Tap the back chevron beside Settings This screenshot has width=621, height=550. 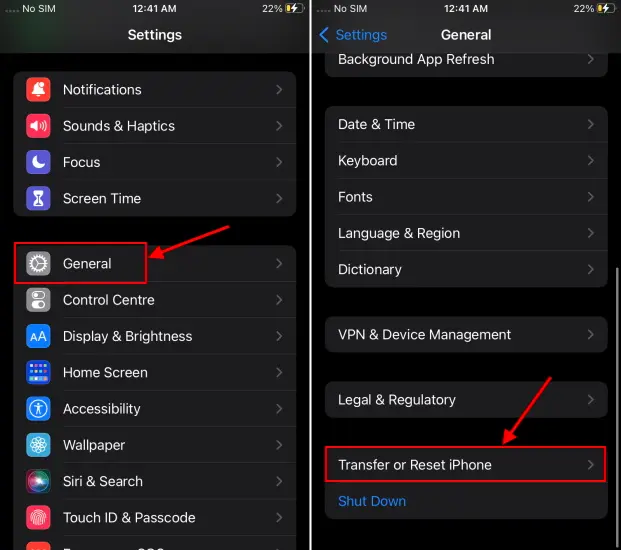click(324, 35)
